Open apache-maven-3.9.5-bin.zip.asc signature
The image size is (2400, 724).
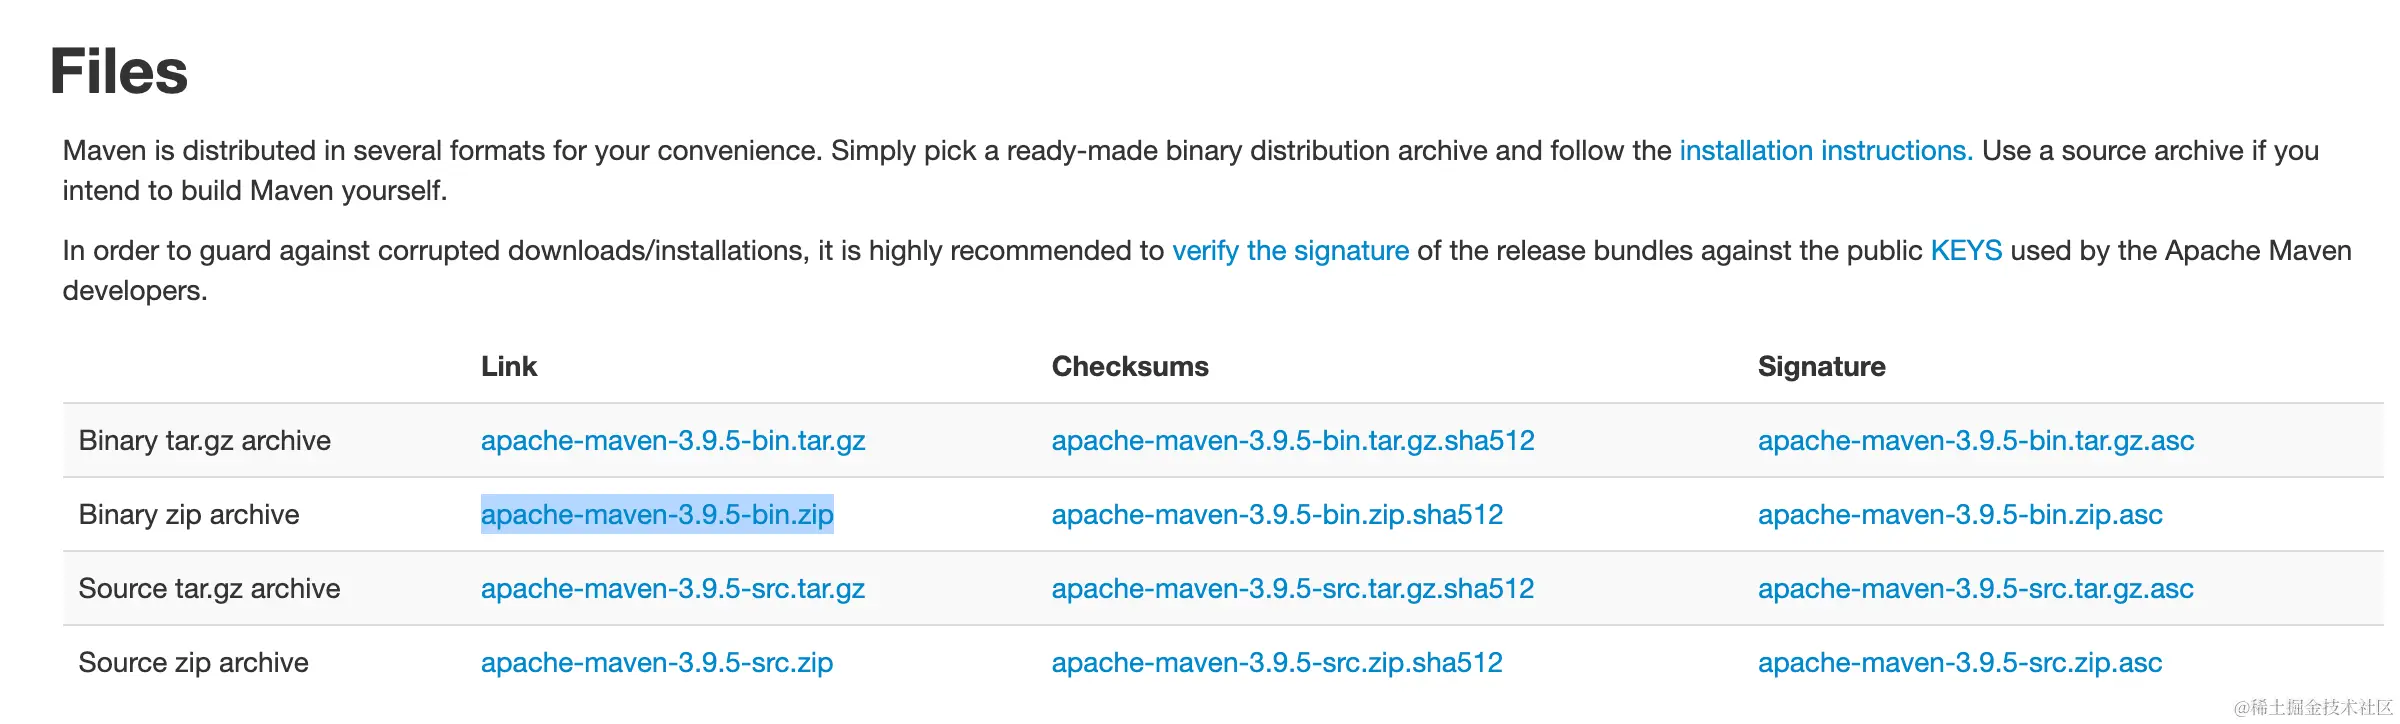(x=1960, y=515)
